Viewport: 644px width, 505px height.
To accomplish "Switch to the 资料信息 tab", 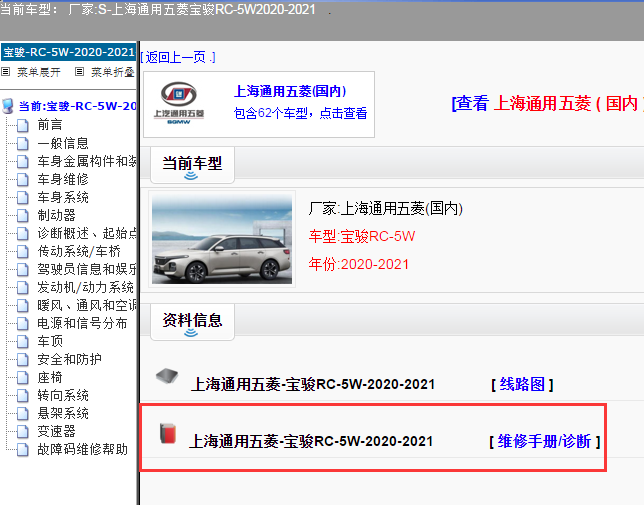I will (x=192, y=323).
